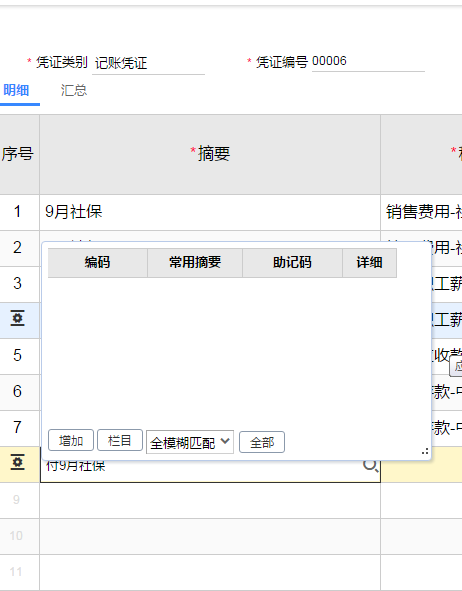The height and width of the screenshot is (591, 462).
Task: Click the 凭证编号 field 00006
Action: coord(368,61)
